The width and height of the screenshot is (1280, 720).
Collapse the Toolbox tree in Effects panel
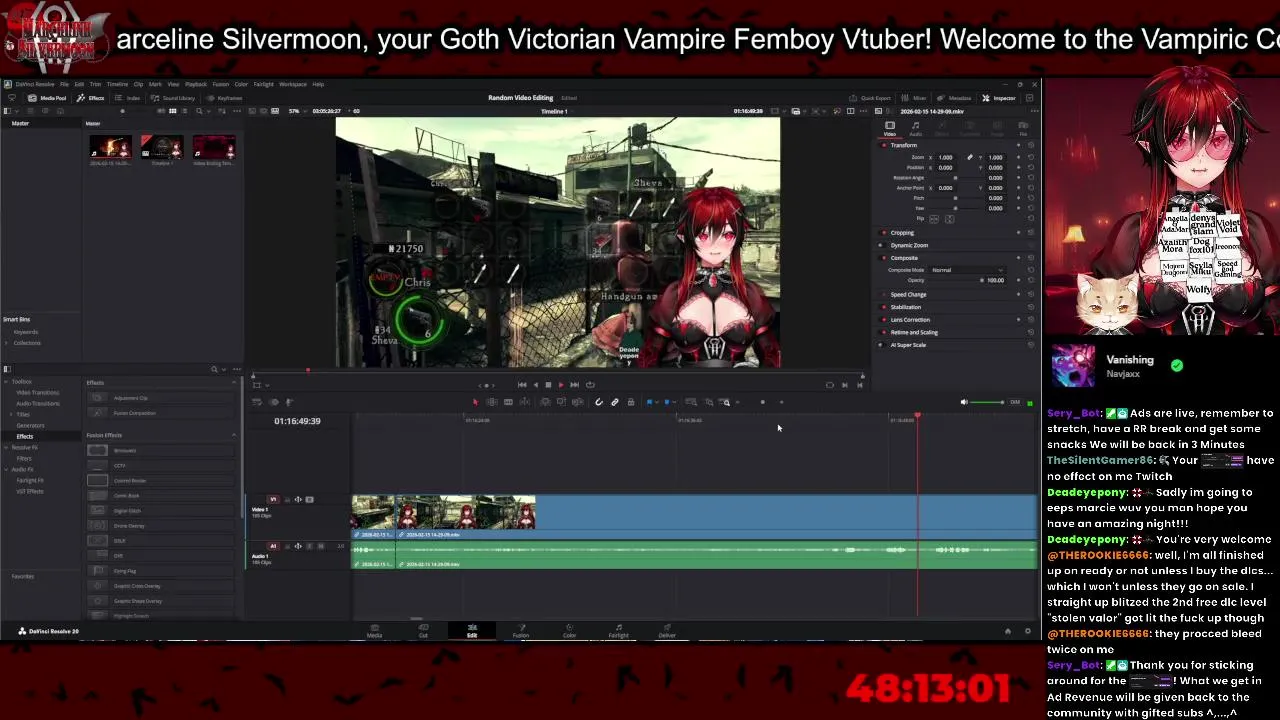6,382
